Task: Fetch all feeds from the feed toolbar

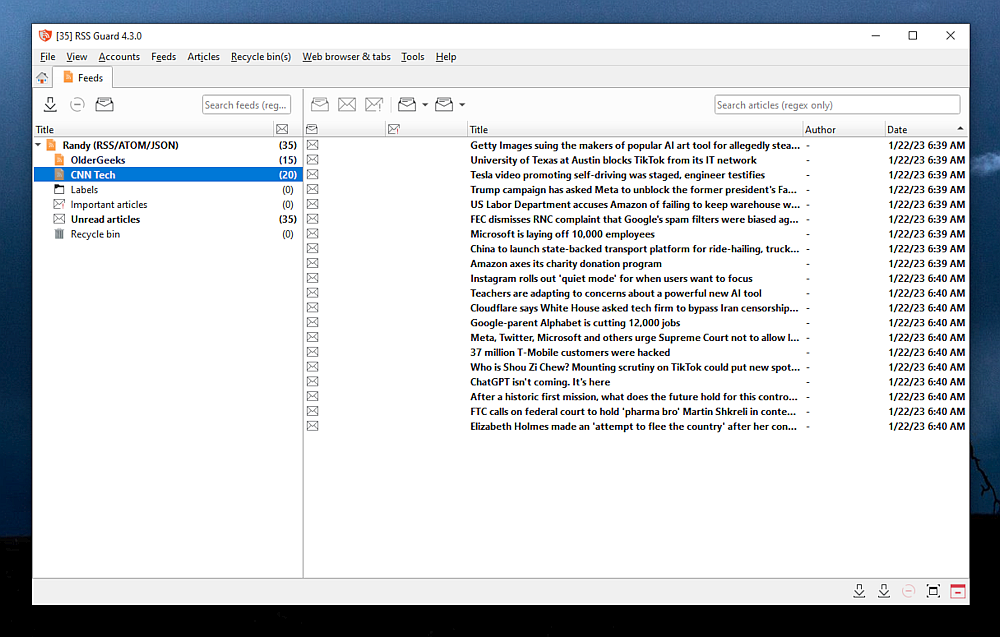Action: point(50,105)
